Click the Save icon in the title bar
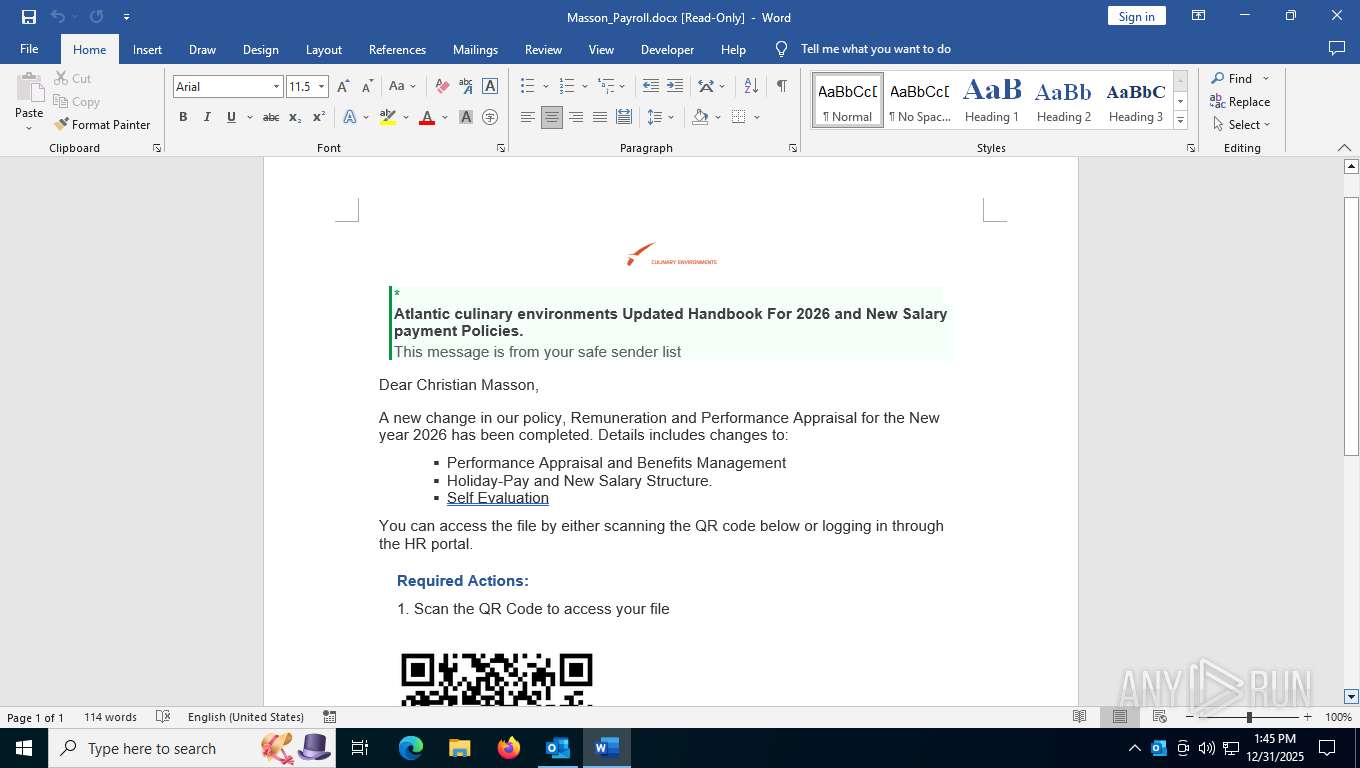The height and width of the screenshot is (768, 1360). point(29,17)
